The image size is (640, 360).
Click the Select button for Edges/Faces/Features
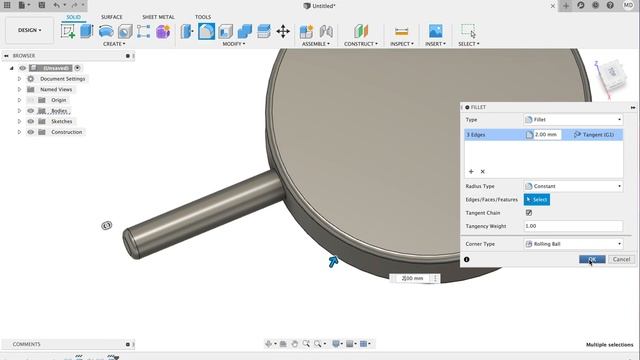[537, 200]
